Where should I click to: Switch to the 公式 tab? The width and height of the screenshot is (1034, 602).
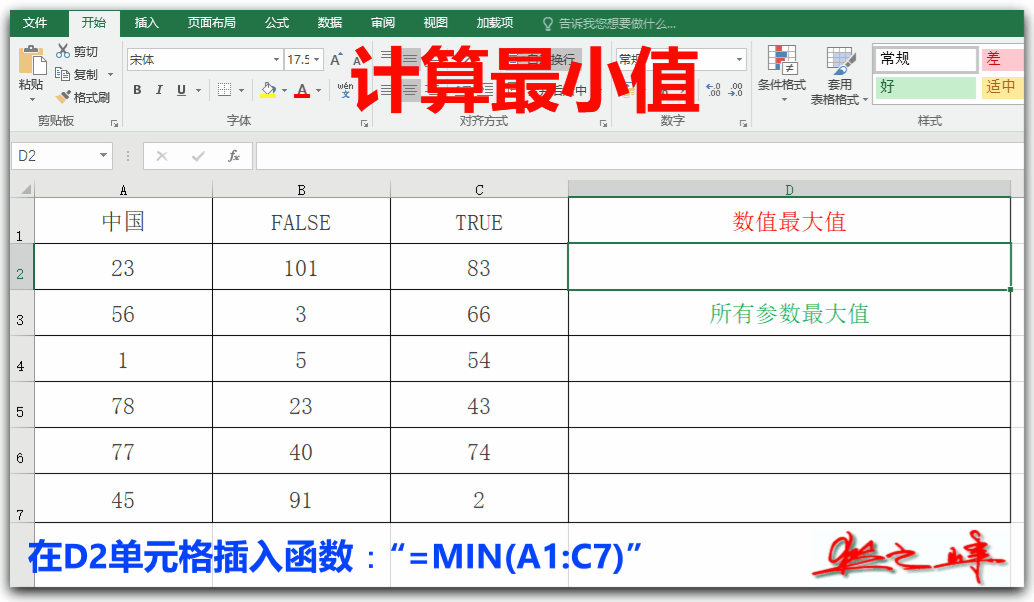(276, 23)
